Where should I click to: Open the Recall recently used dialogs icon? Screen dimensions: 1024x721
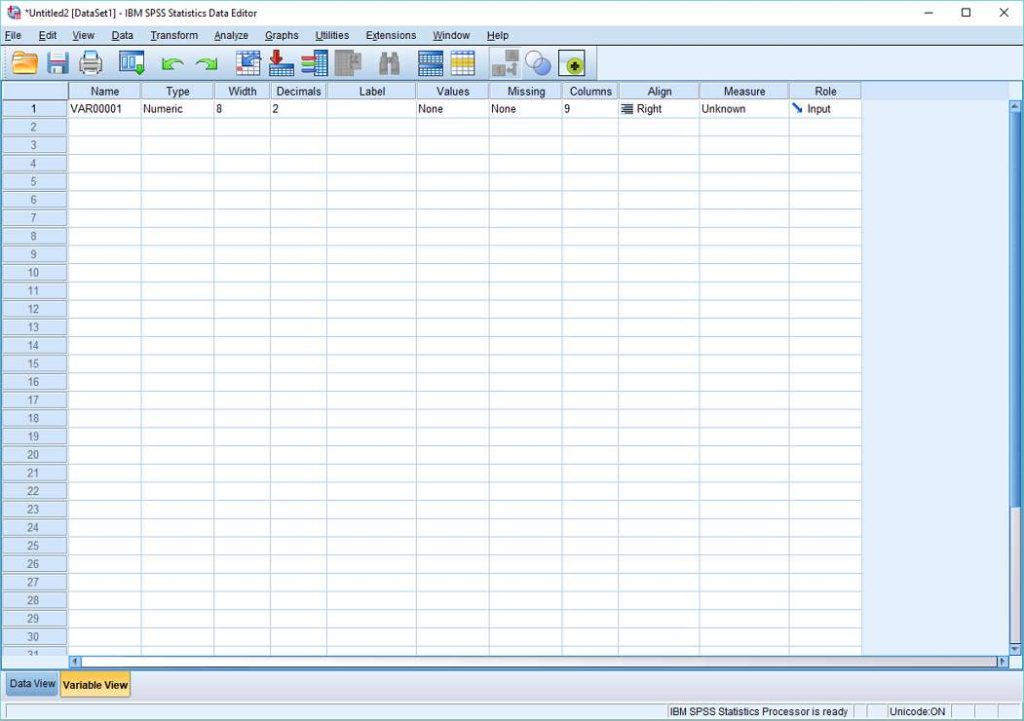coord(131,63)
